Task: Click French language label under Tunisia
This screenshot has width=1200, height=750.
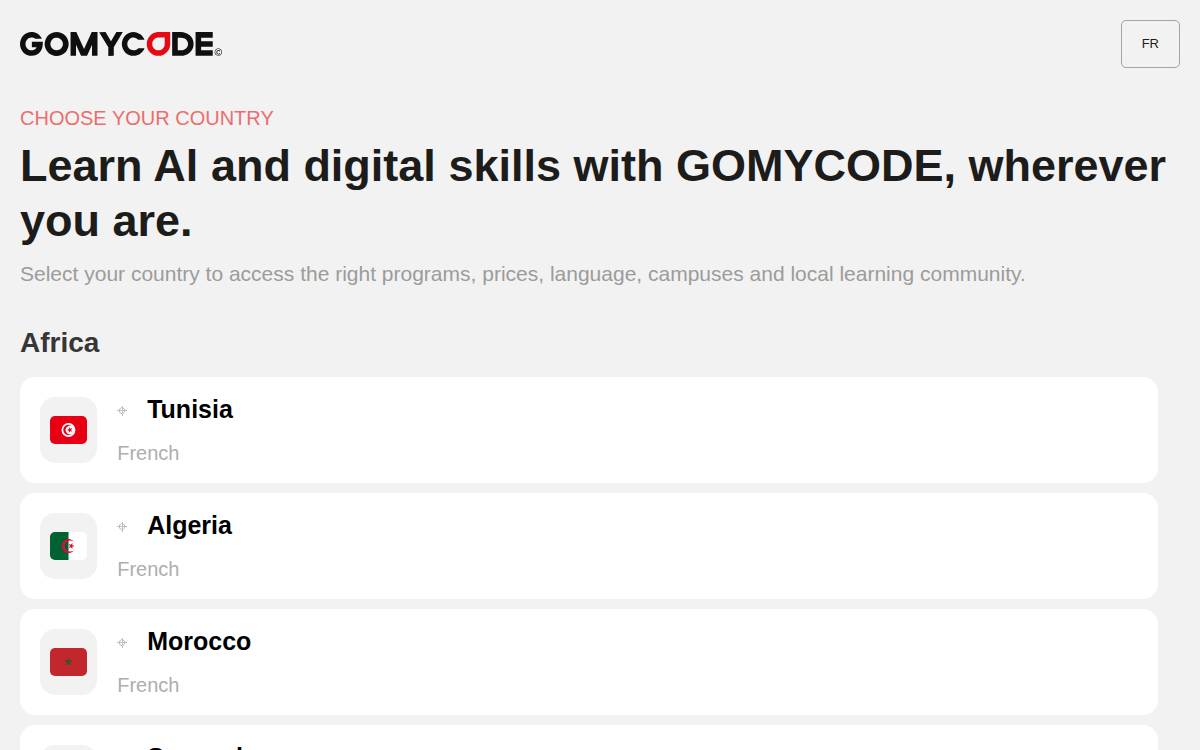Action: coord(148,453)
